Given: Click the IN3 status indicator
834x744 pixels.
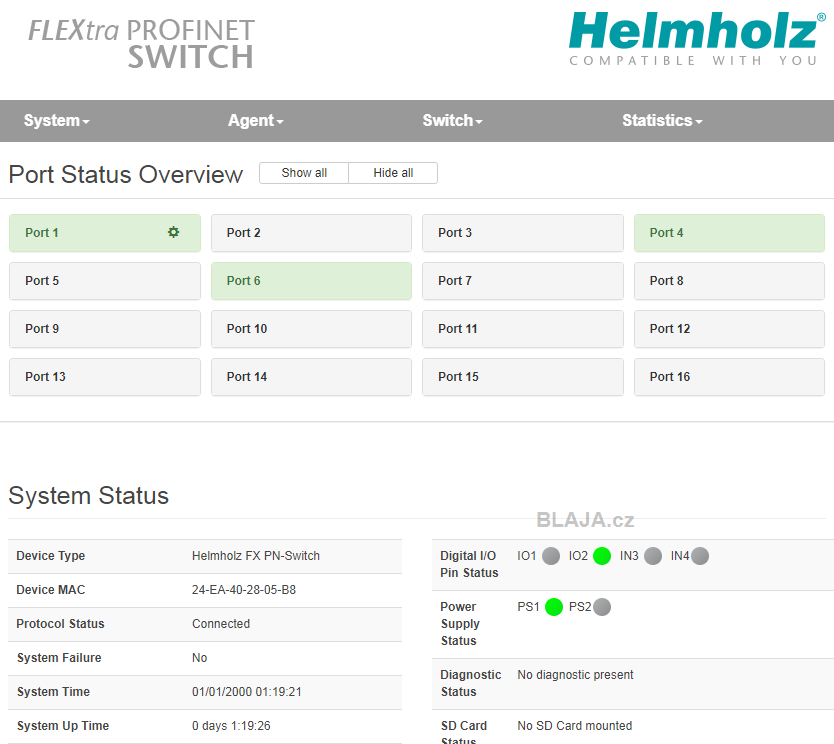Looking at the screenshot, I should [653, 556].
